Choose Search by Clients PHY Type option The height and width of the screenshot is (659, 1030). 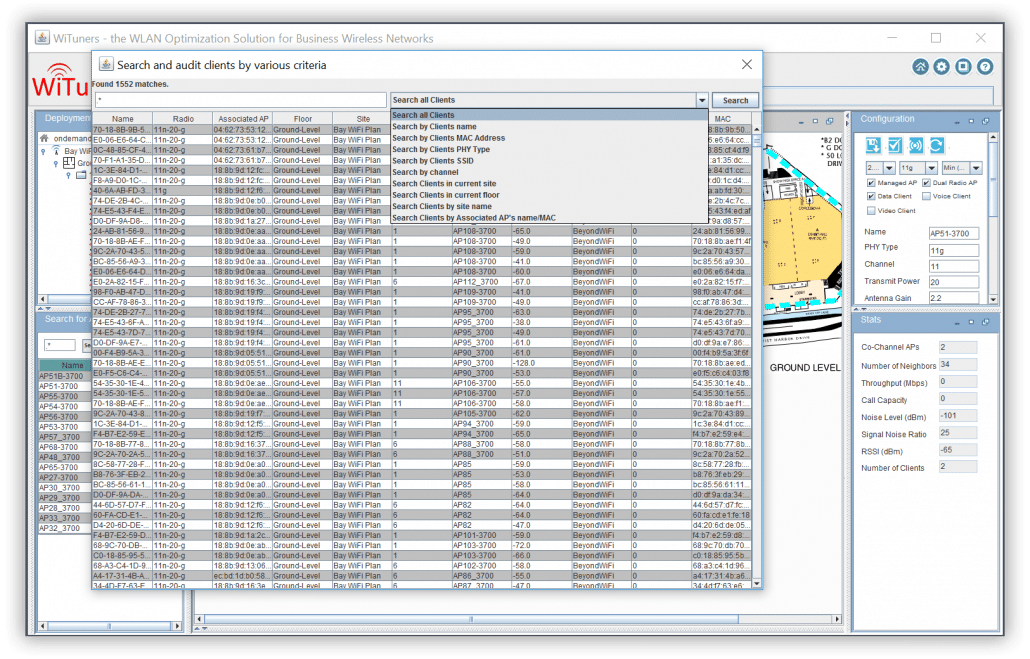pos(549,149)
